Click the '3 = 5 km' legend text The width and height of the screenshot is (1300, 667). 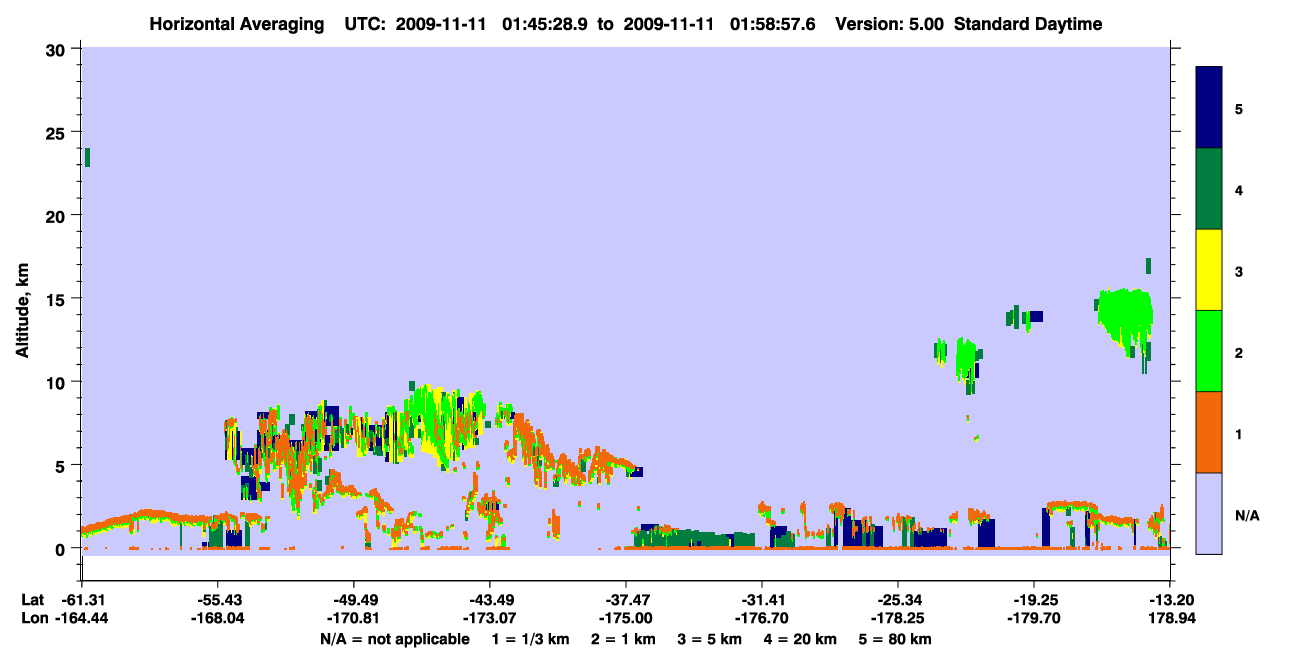coord(710,639)
